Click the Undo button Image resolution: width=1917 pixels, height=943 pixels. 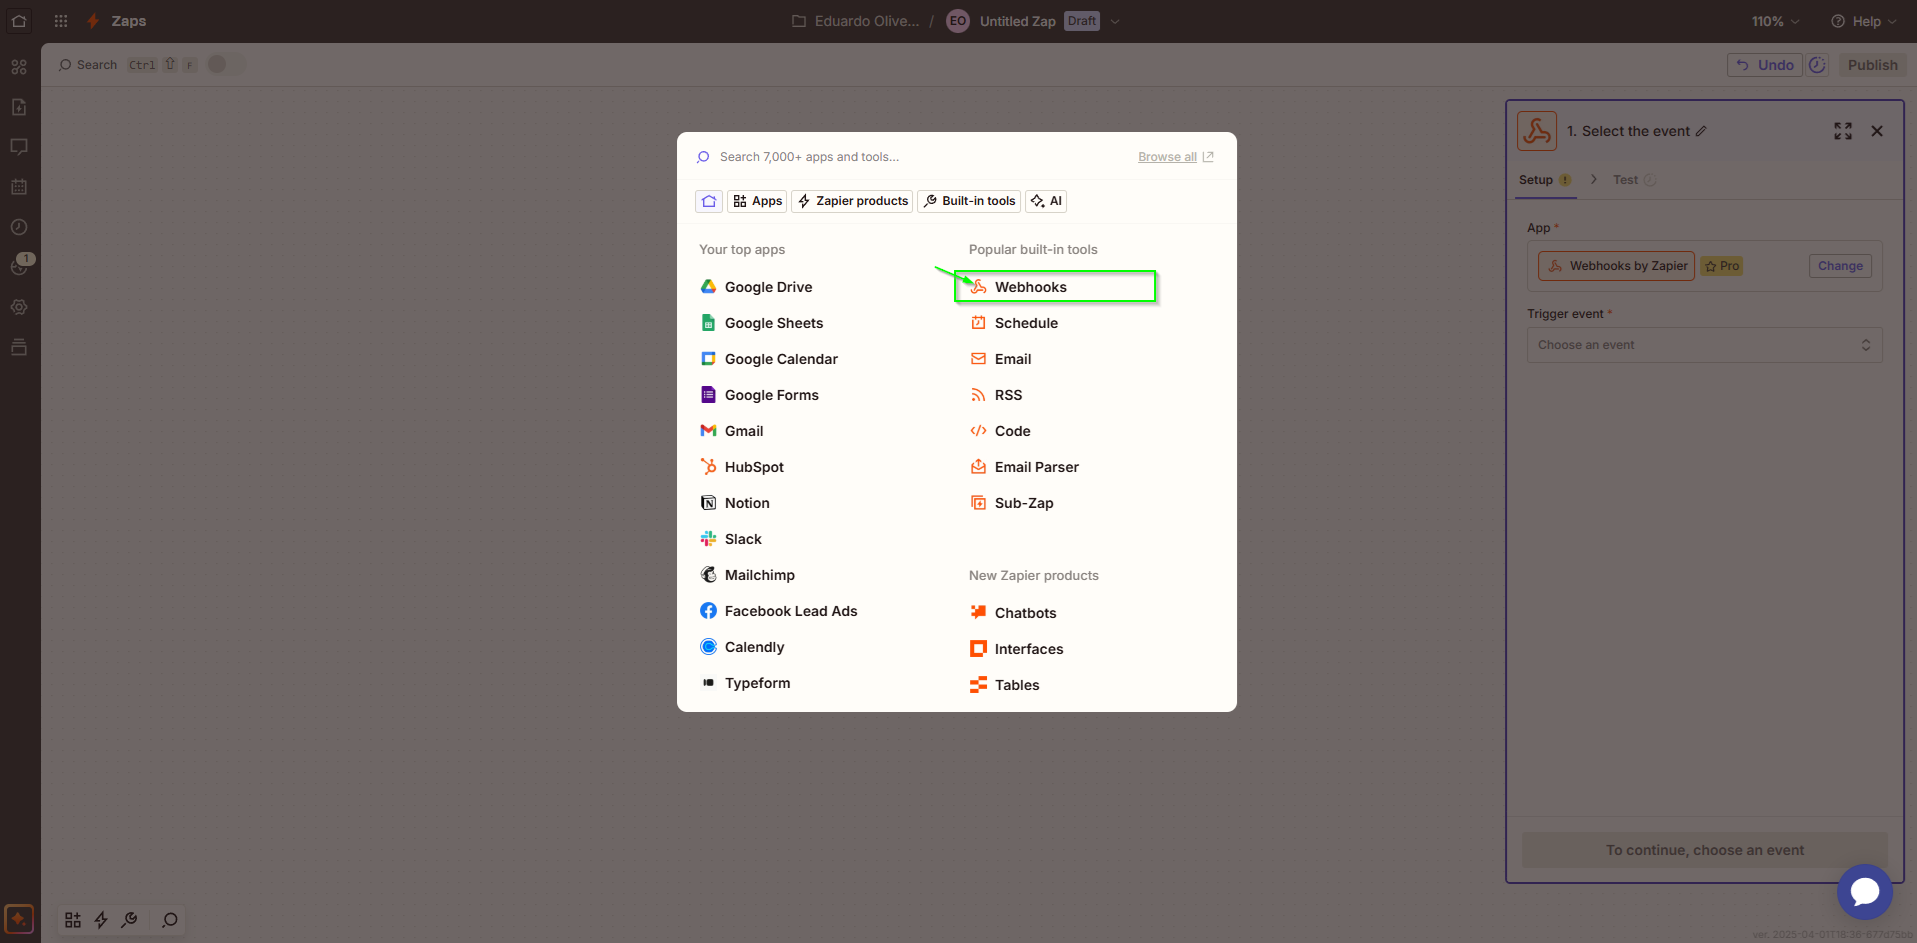[x=1765, y=65]
